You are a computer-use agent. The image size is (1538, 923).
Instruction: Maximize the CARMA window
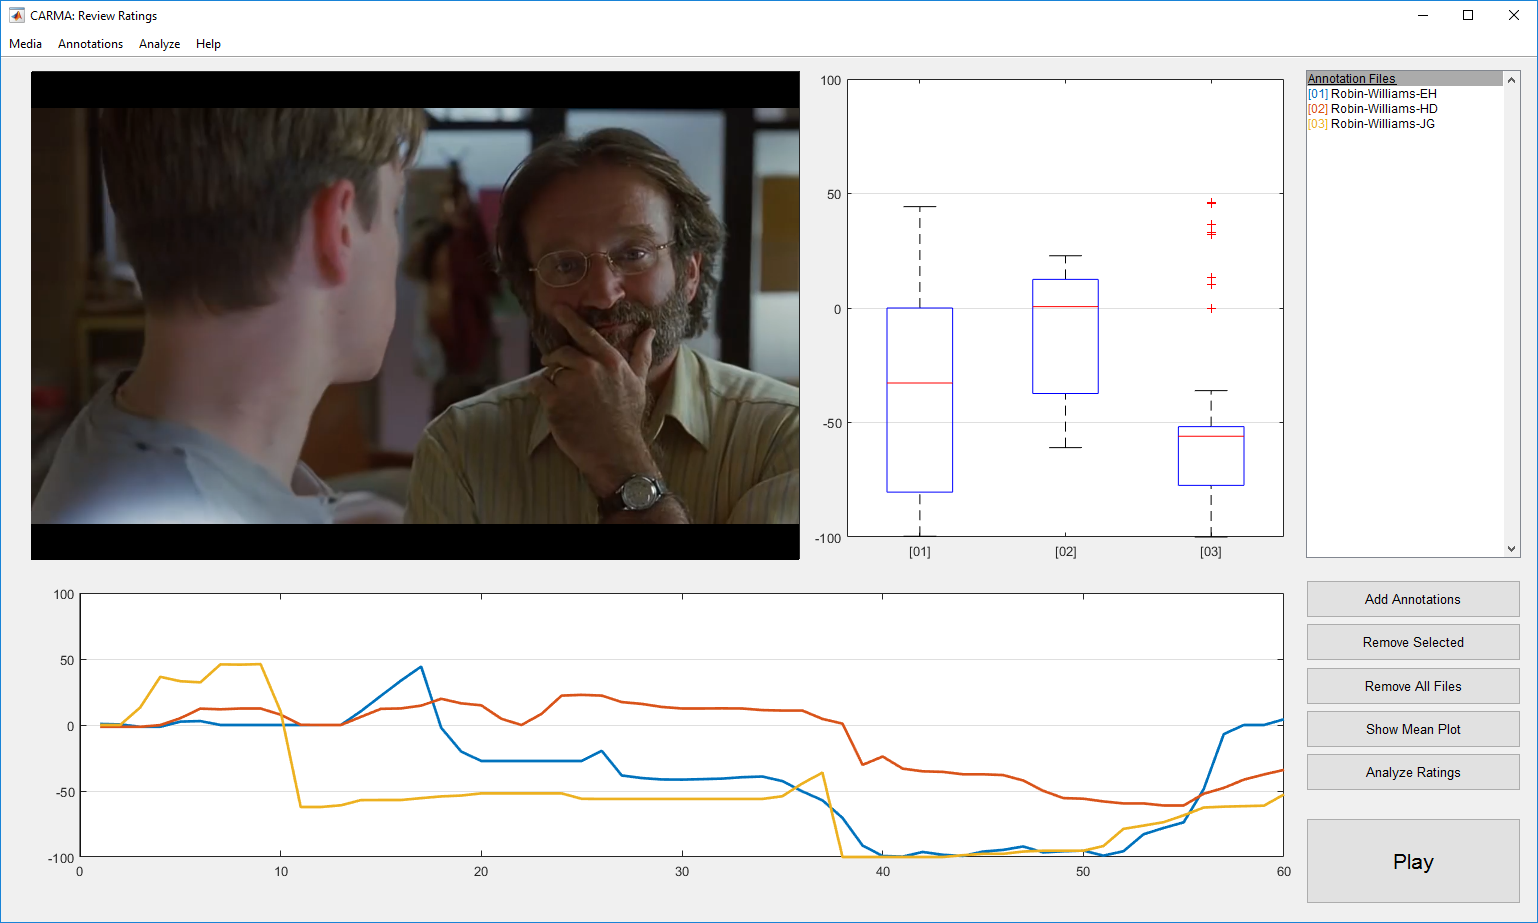pyautogui.click(x=1468, y=16)
